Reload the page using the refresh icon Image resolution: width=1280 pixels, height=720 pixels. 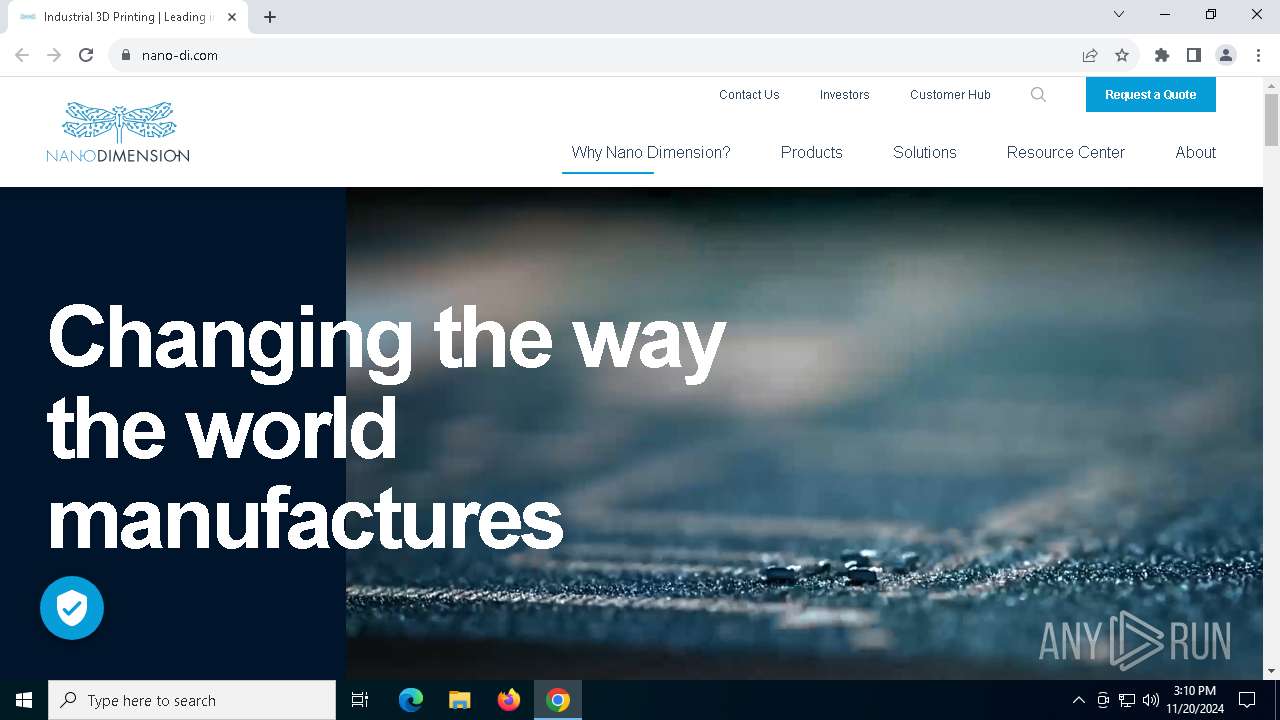click(86, 55)
